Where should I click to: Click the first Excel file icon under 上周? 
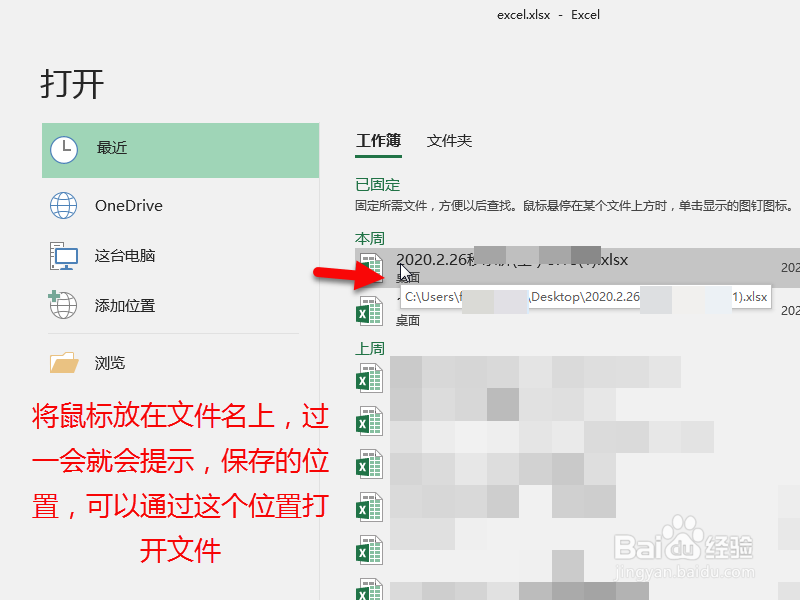click(369, 378)
